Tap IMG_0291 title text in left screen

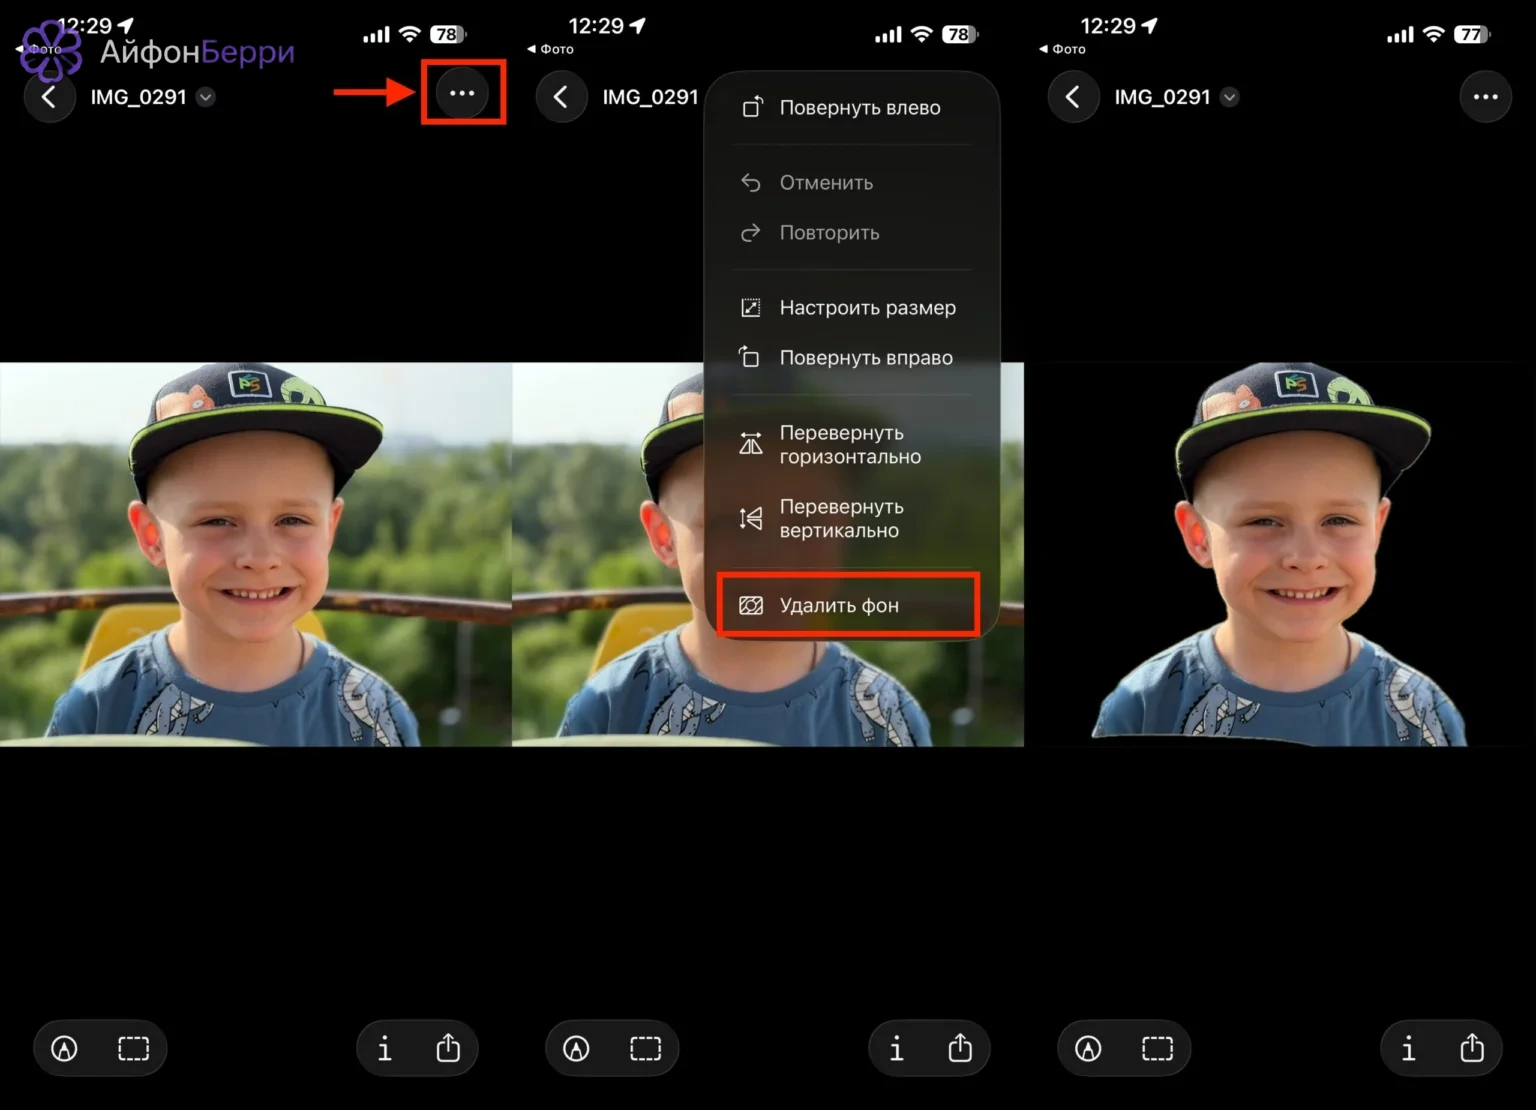[138, 97]
